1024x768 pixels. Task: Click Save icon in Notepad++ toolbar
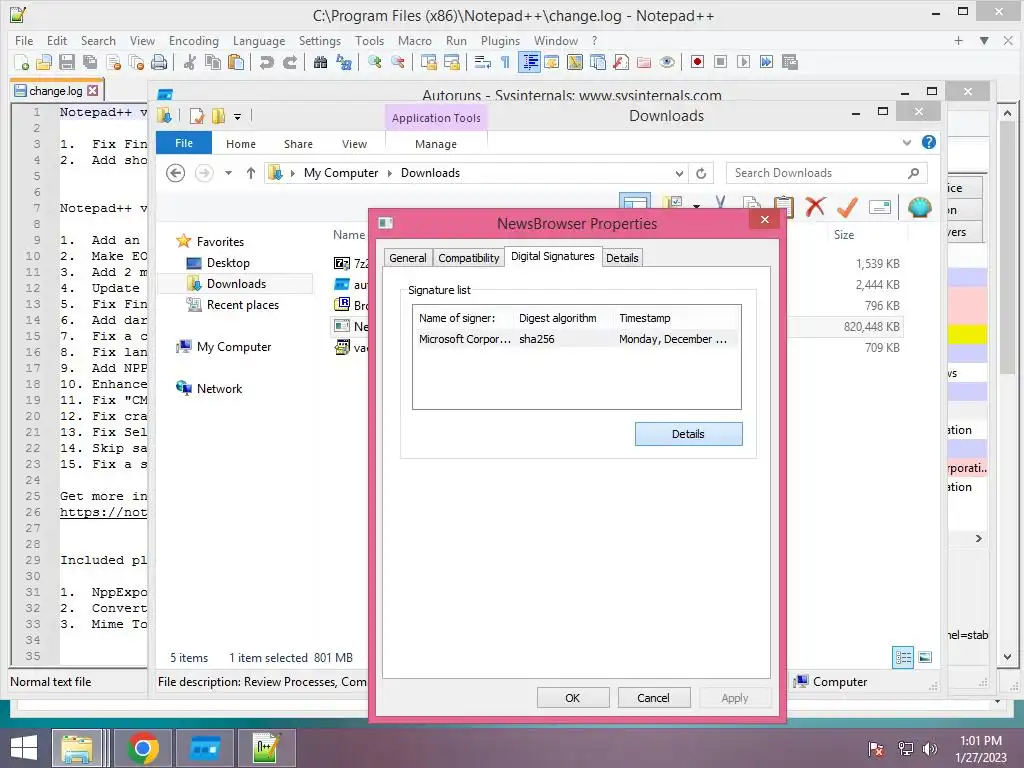click(67, 62)
